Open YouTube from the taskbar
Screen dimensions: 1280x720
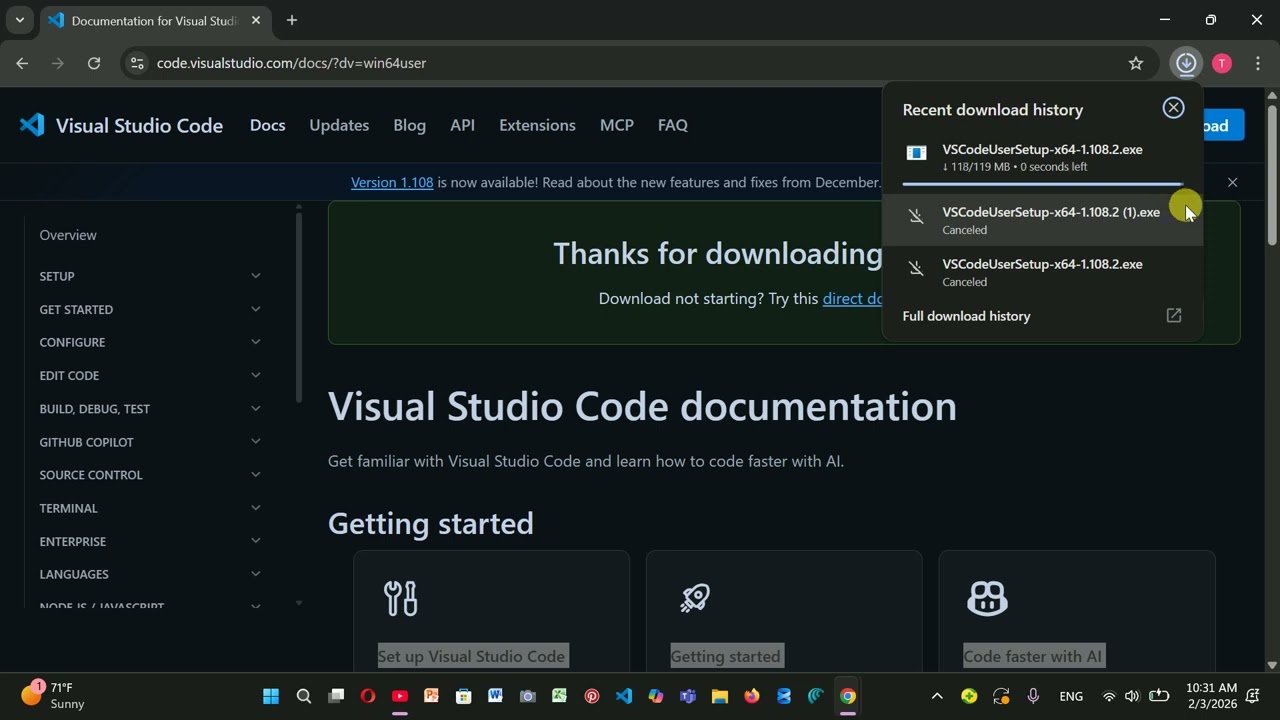coord(400,696)
